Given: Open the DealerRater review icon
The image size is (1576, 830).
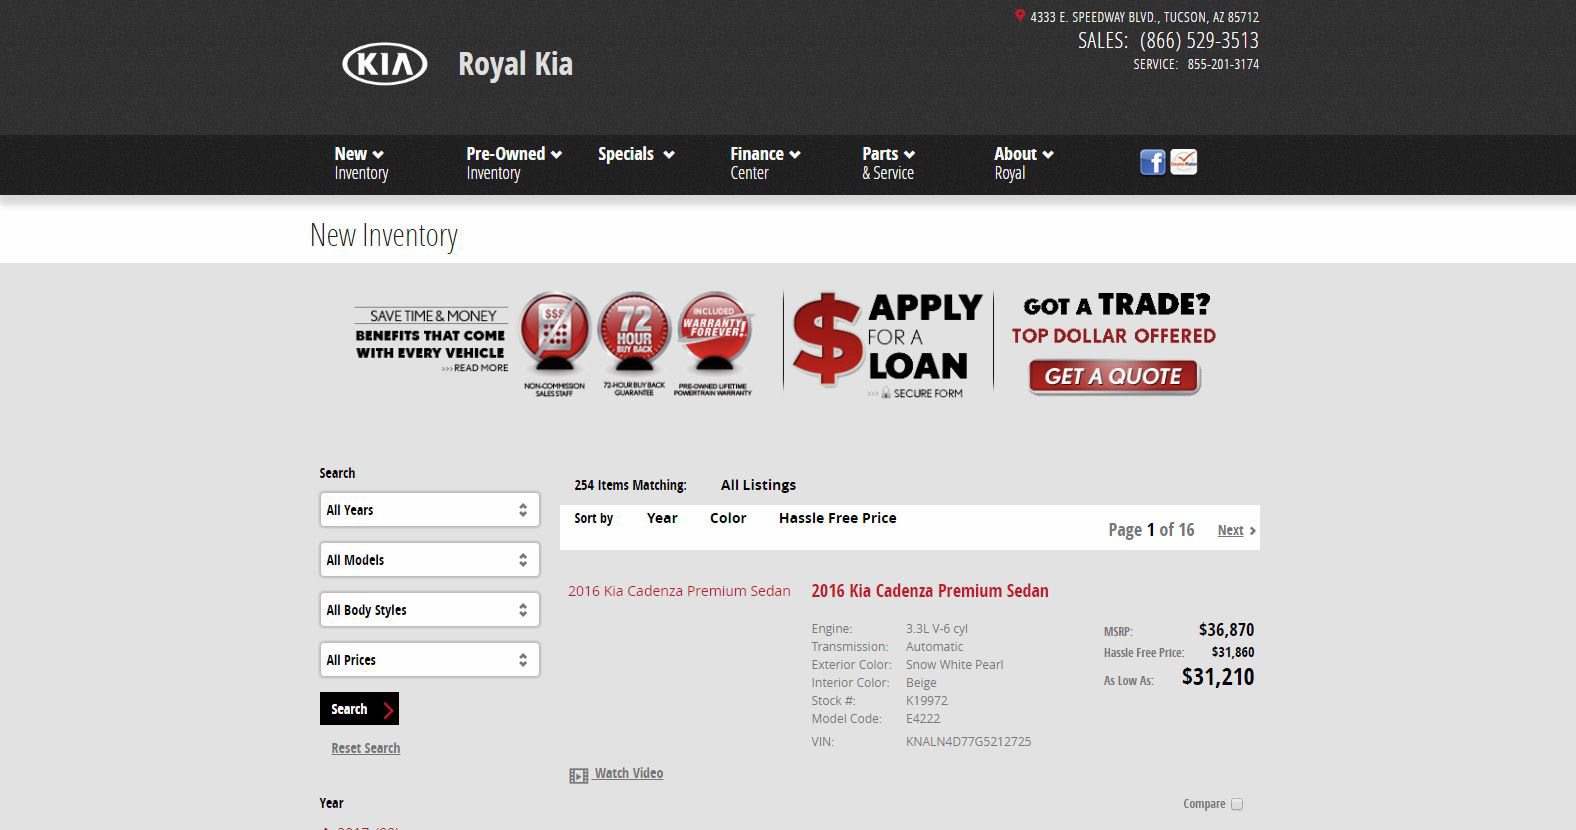Looking at the screenshot, I should [1183, 162].
